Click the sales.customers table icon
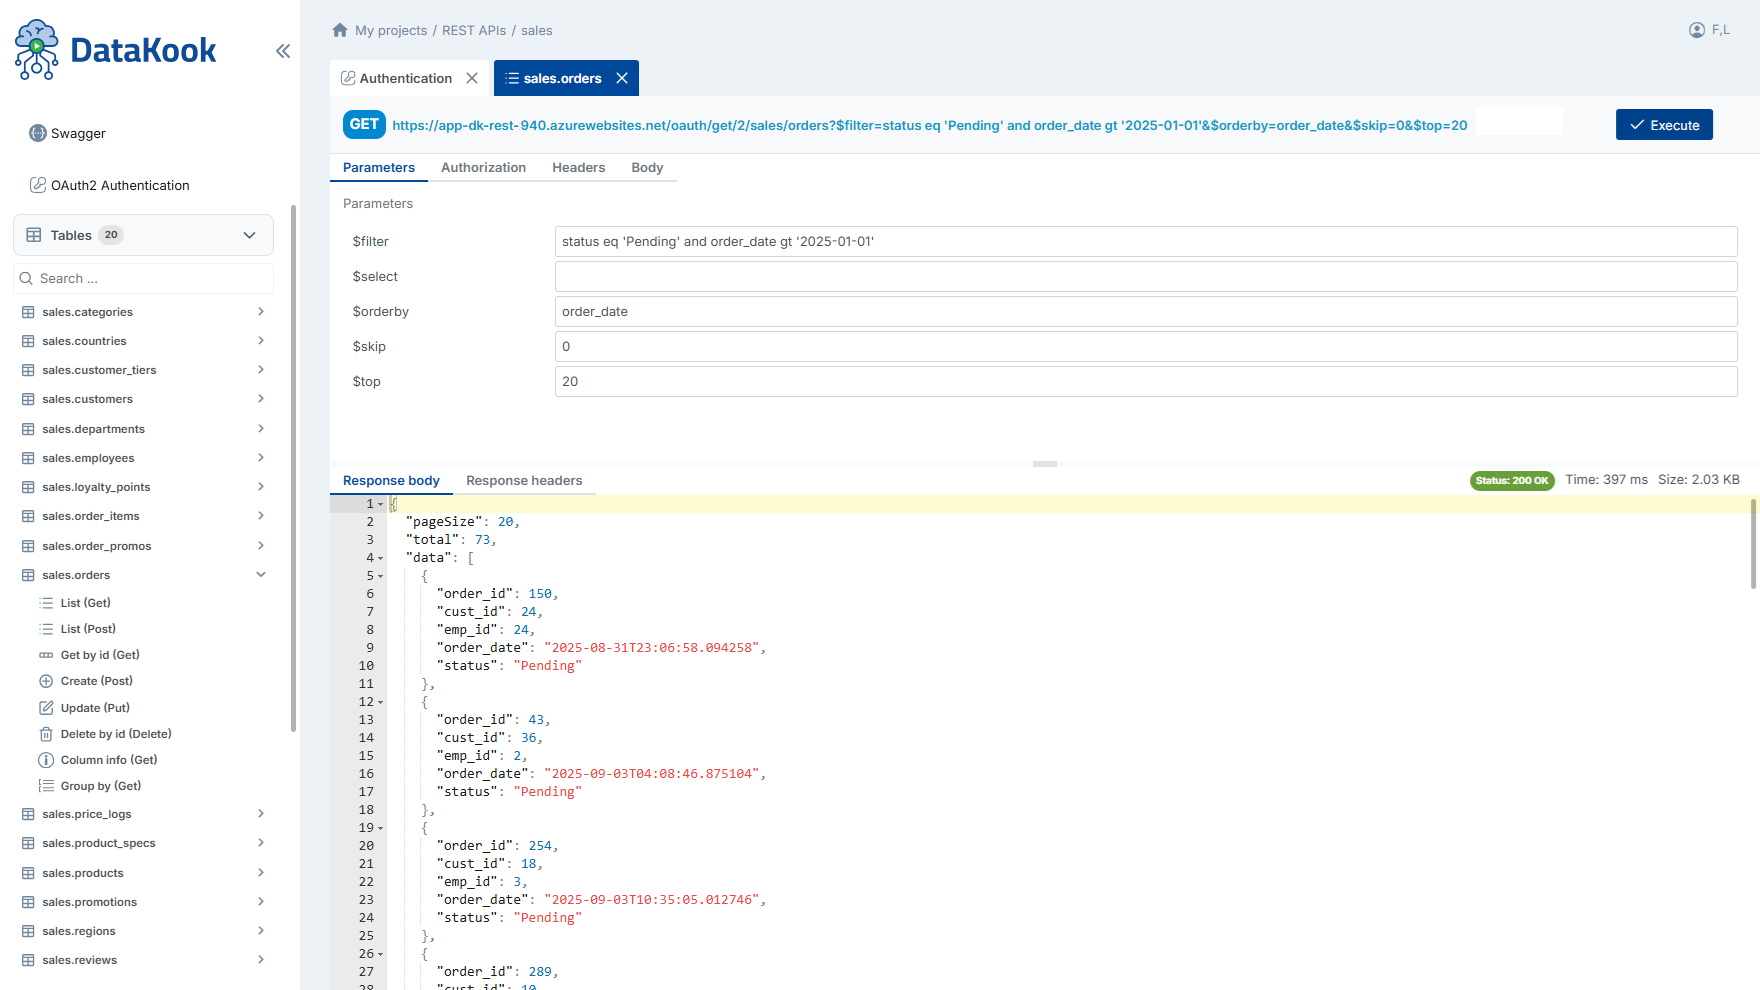Image resolution: width=1760 pixels, height=990 pixels. coord(28,399)
